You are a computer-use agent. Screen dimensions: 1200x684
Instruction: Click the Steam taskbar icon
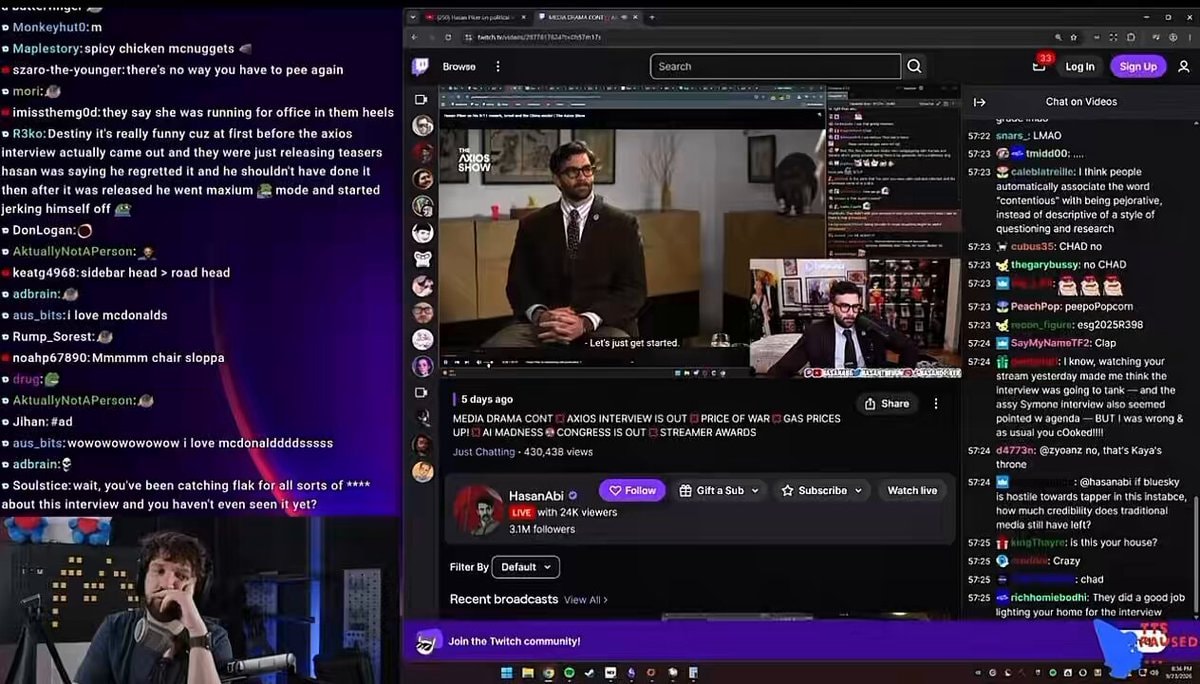tap(590, 671)
